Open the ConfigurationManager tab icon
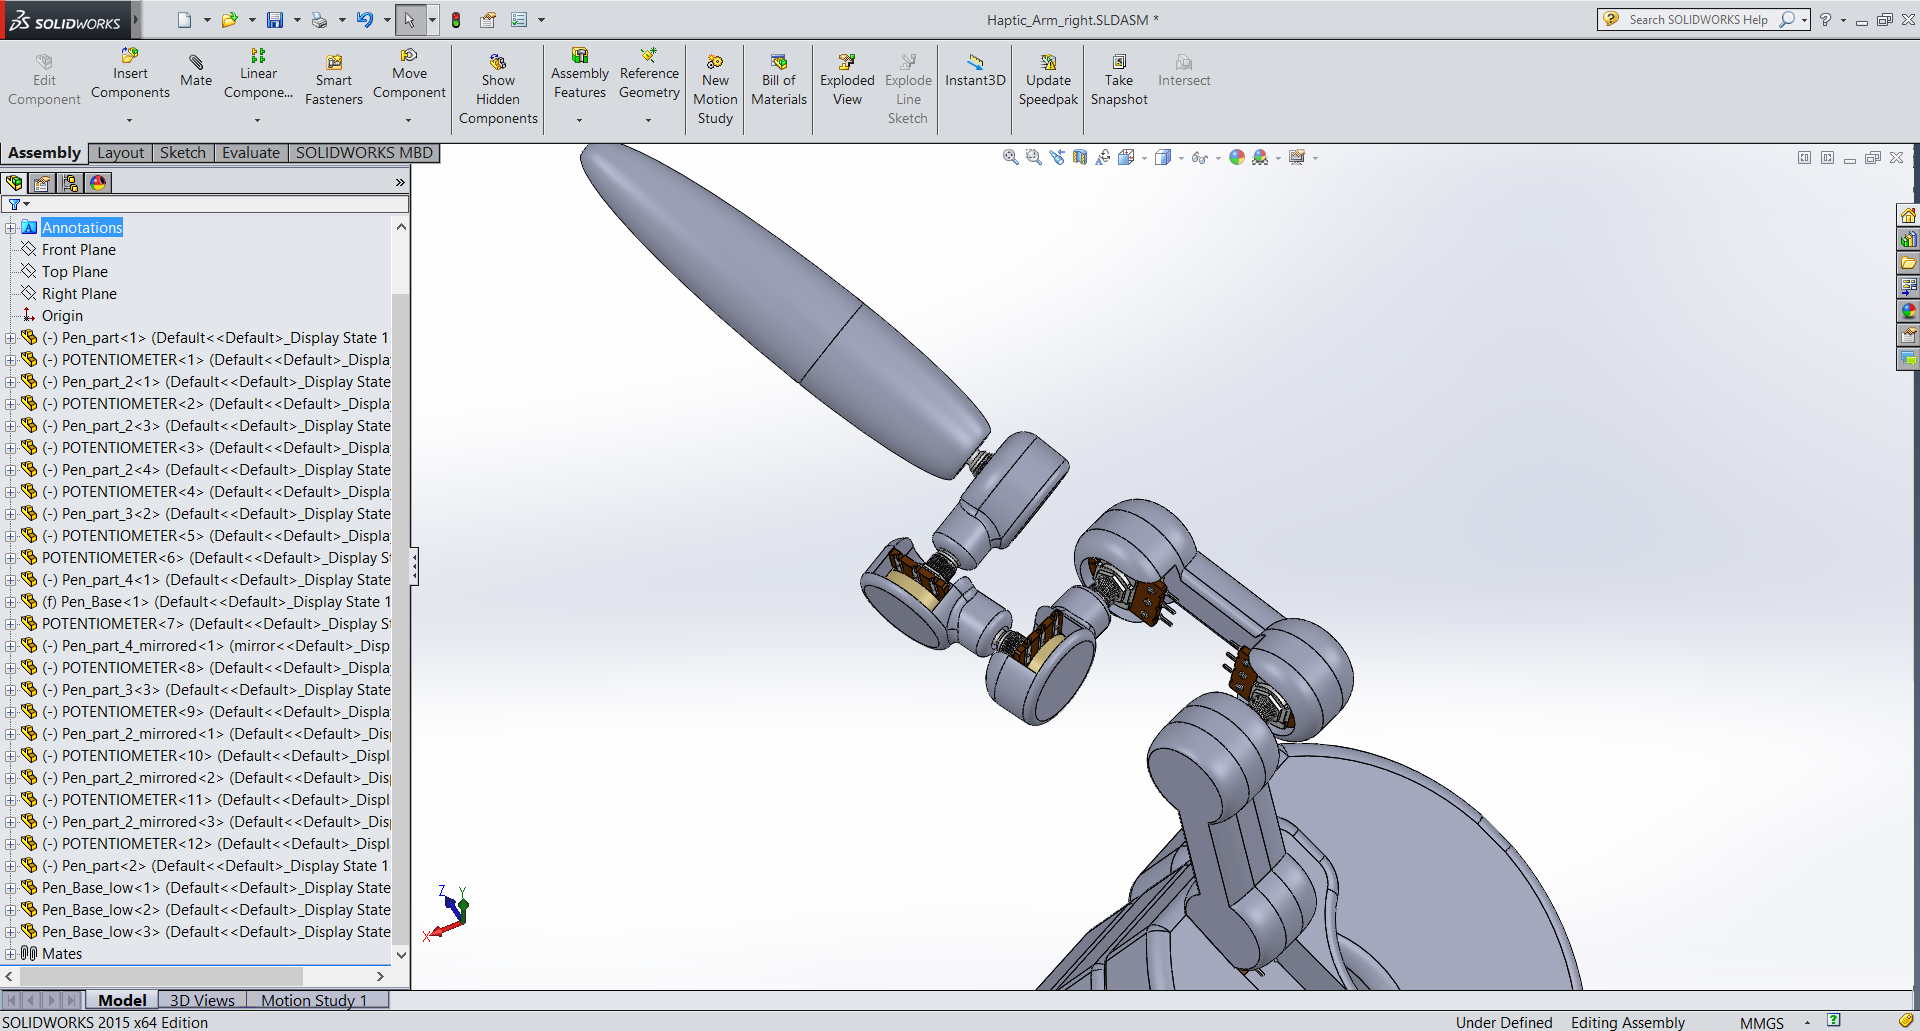 click(x=70, y=183)
